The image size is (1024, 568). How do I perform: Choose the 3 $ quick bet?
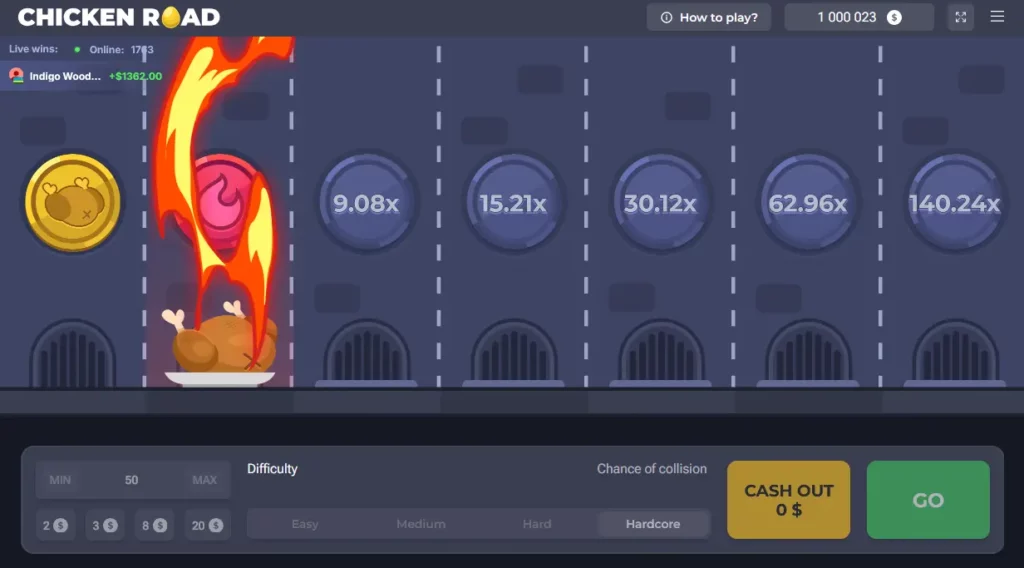click(104, 525)
